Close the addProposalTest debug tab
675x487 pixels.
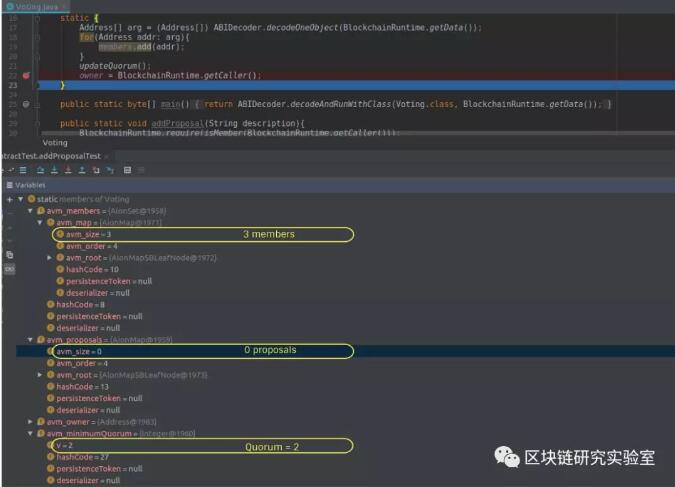[106, 156]
